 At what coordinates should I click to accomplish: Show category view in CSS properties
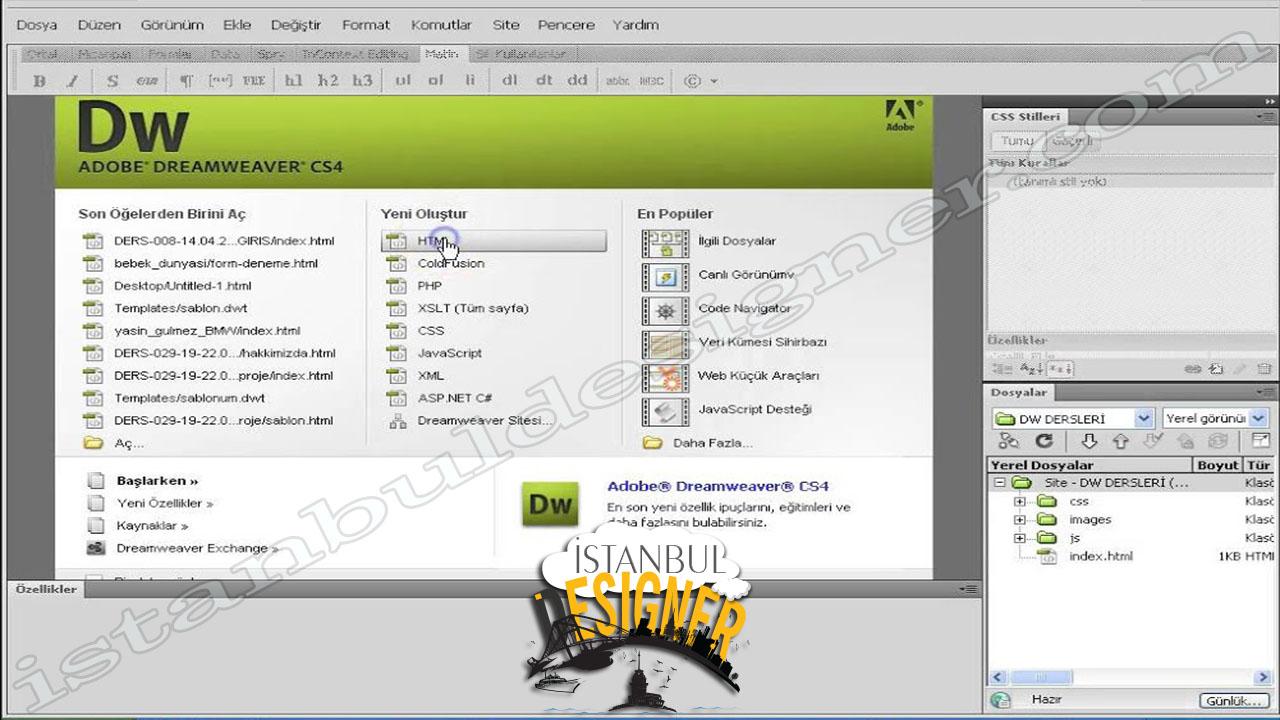click(1002, 369)
